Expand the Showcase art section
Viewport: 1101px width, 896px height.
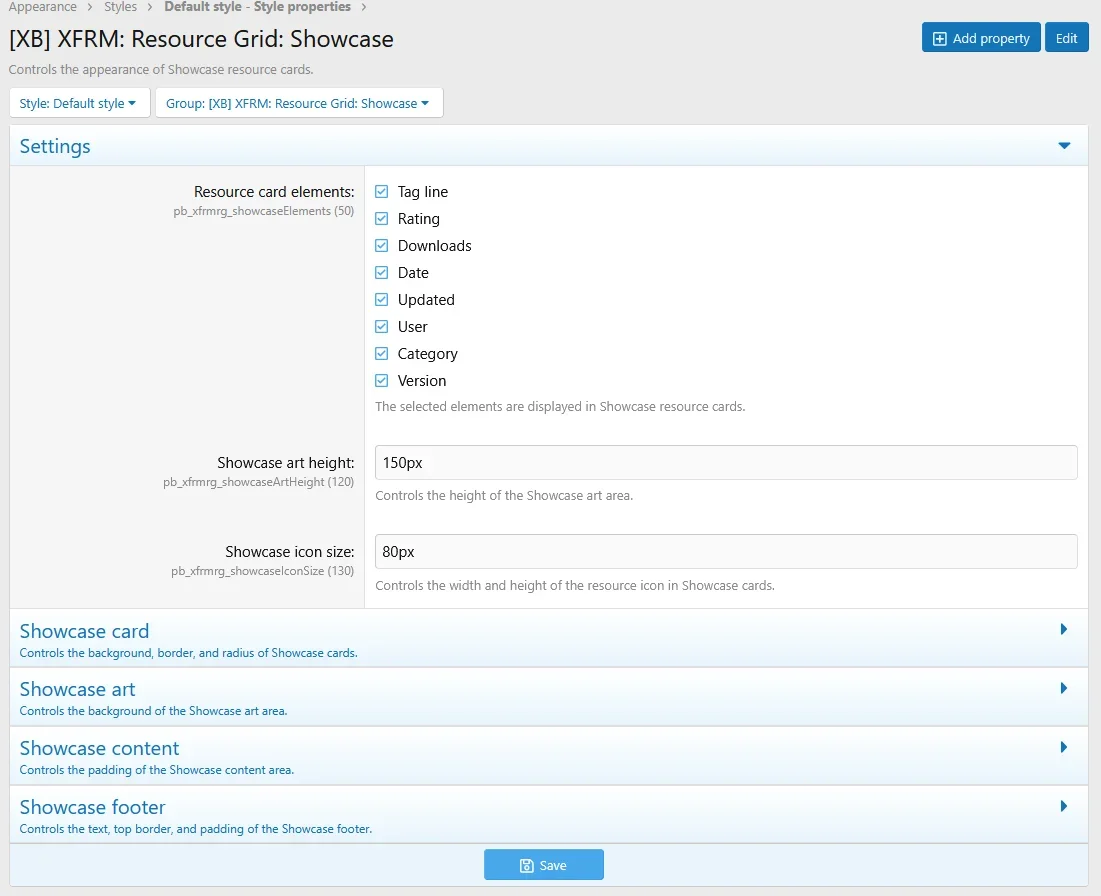pyautogui.click(x=1064, y=688)
